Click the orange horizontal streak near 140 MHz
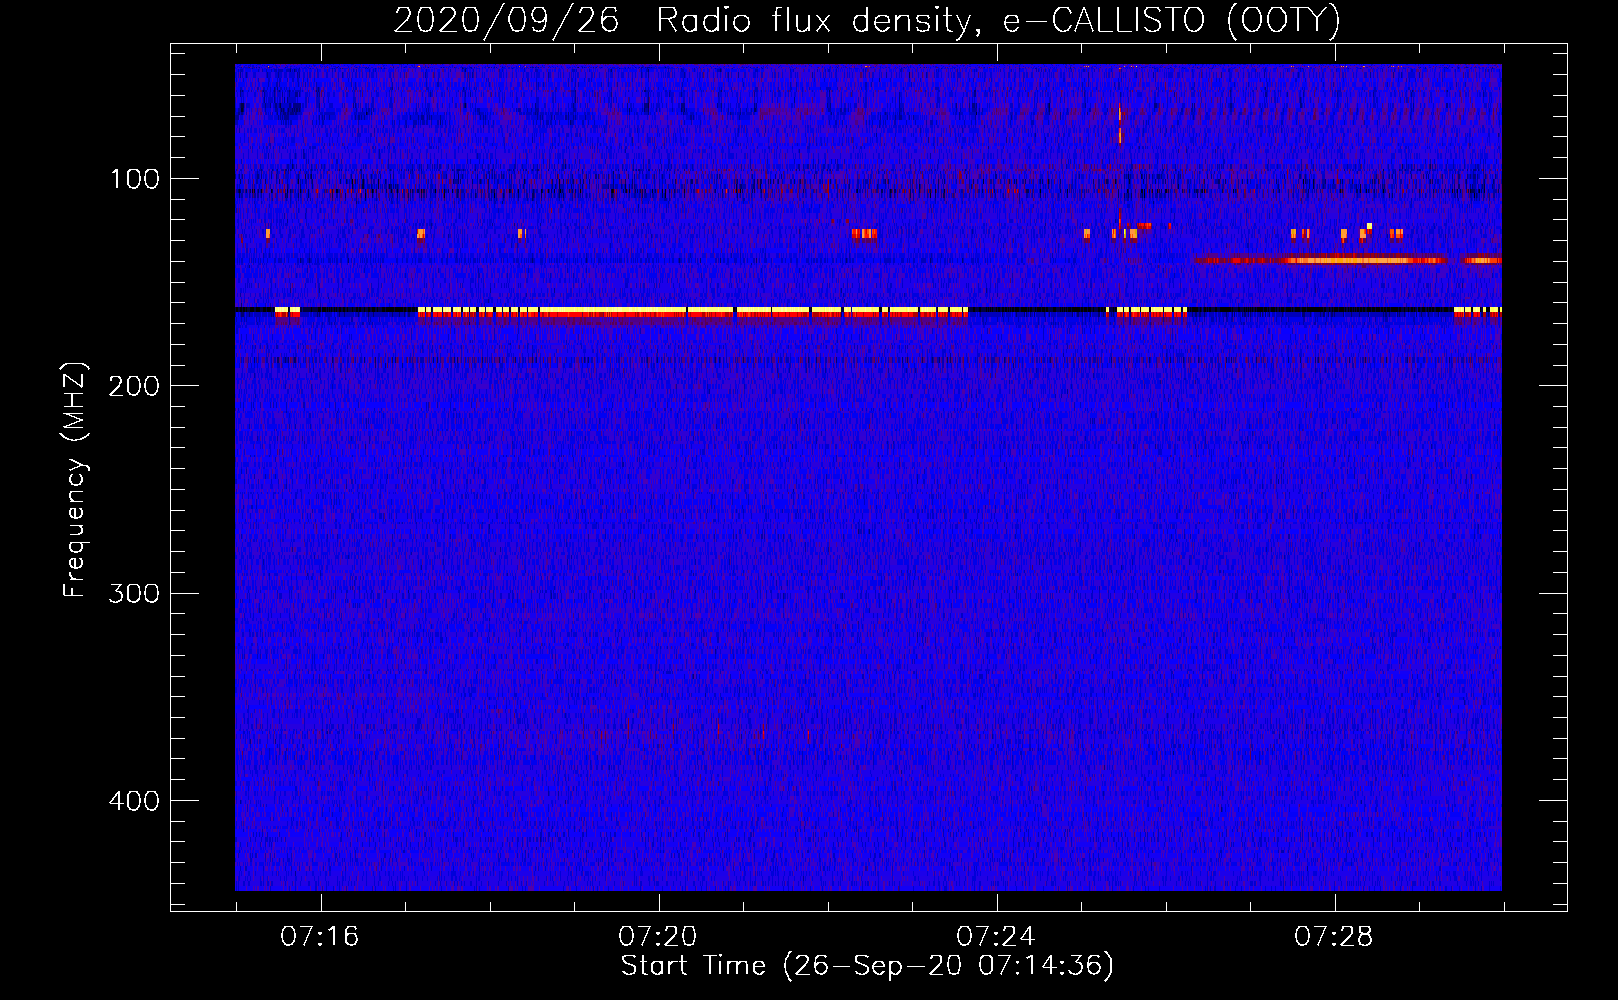Viewport: 1618px width, 1000px height. coord(1320,260)
